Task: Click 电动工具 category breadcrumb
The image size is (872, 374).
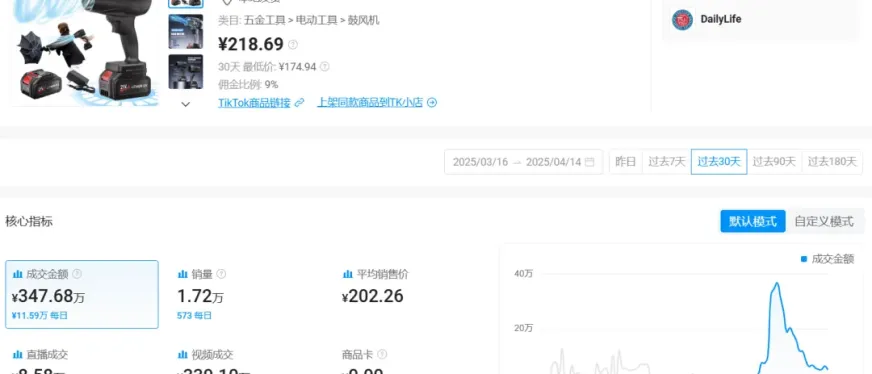Action: pyautogui.click(x=316, y=21)
